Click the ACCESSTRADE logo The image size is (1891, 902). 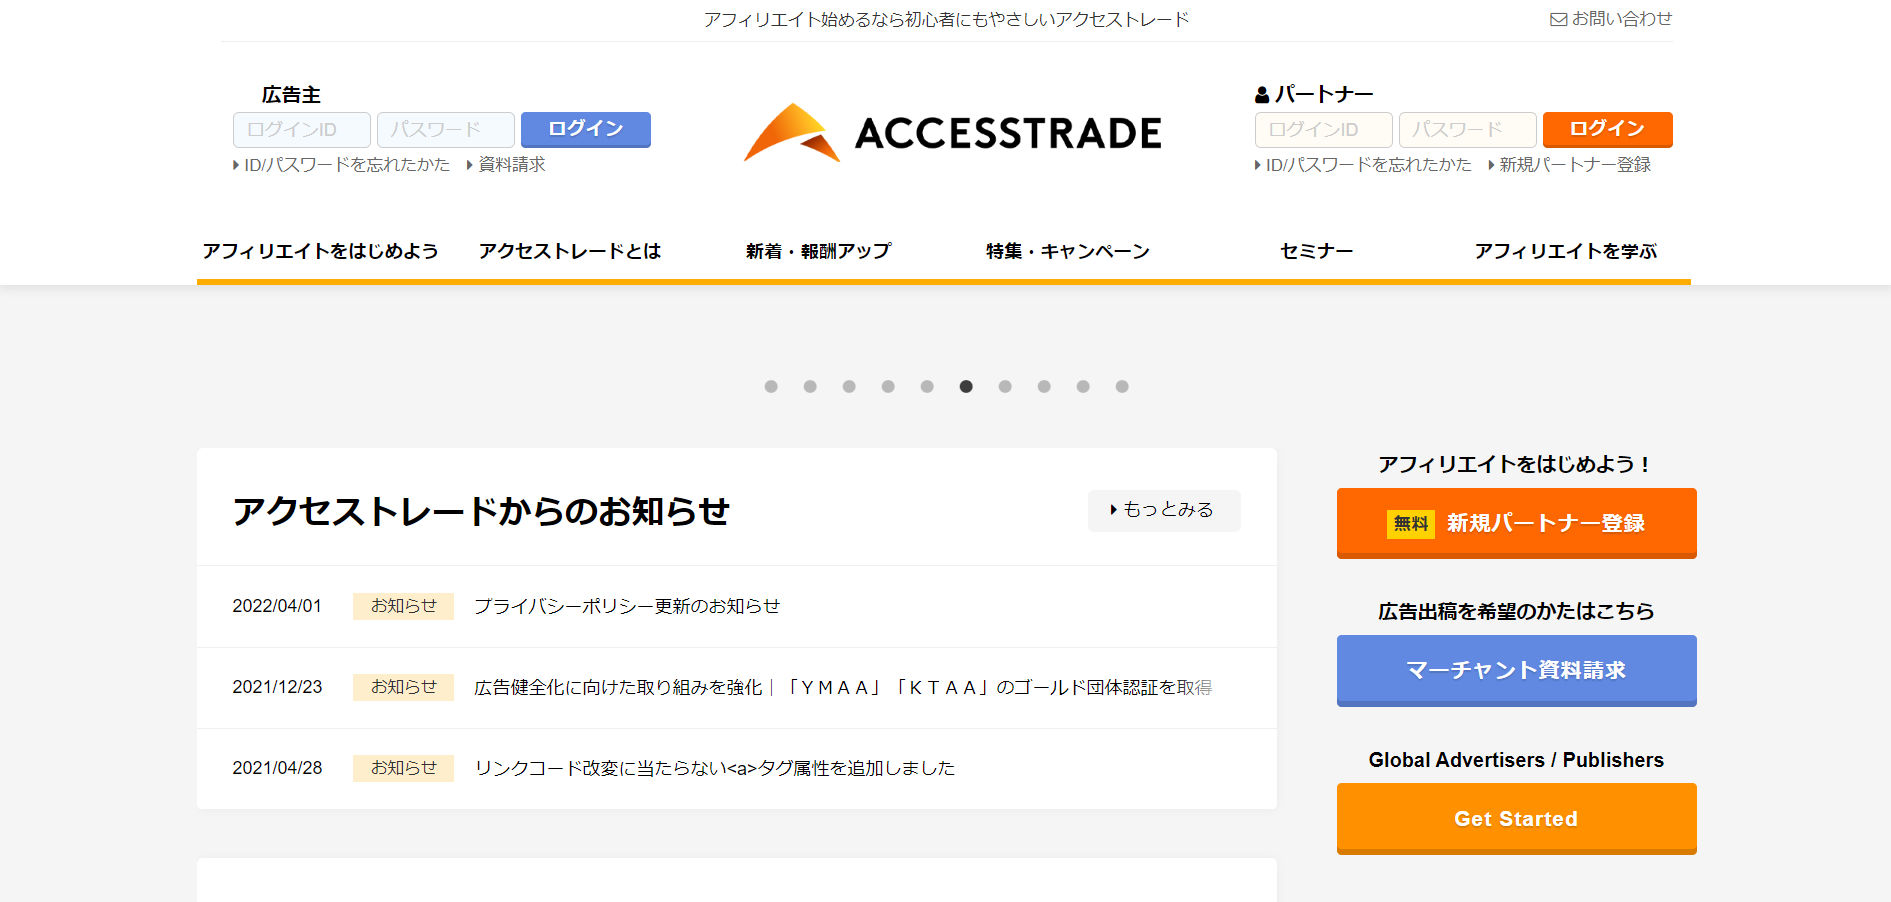click(953, 132)
